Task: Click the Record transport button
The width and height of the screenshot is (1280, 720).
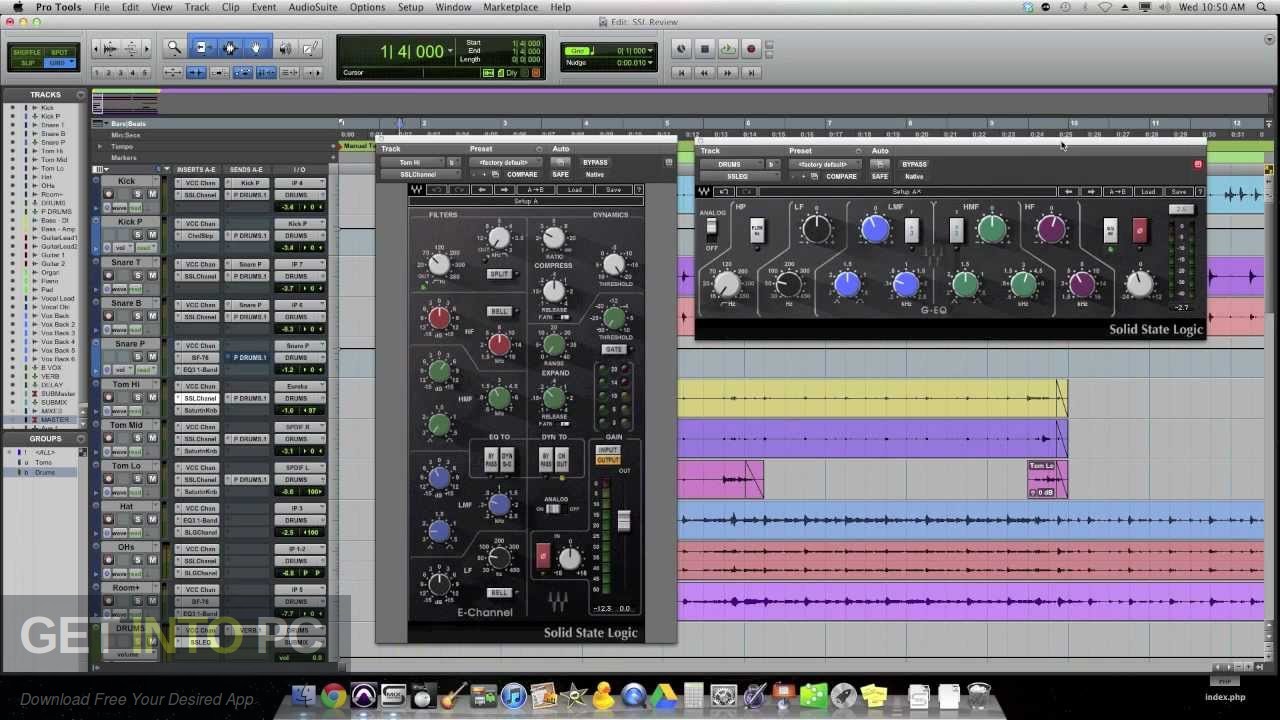Action: 751,49
